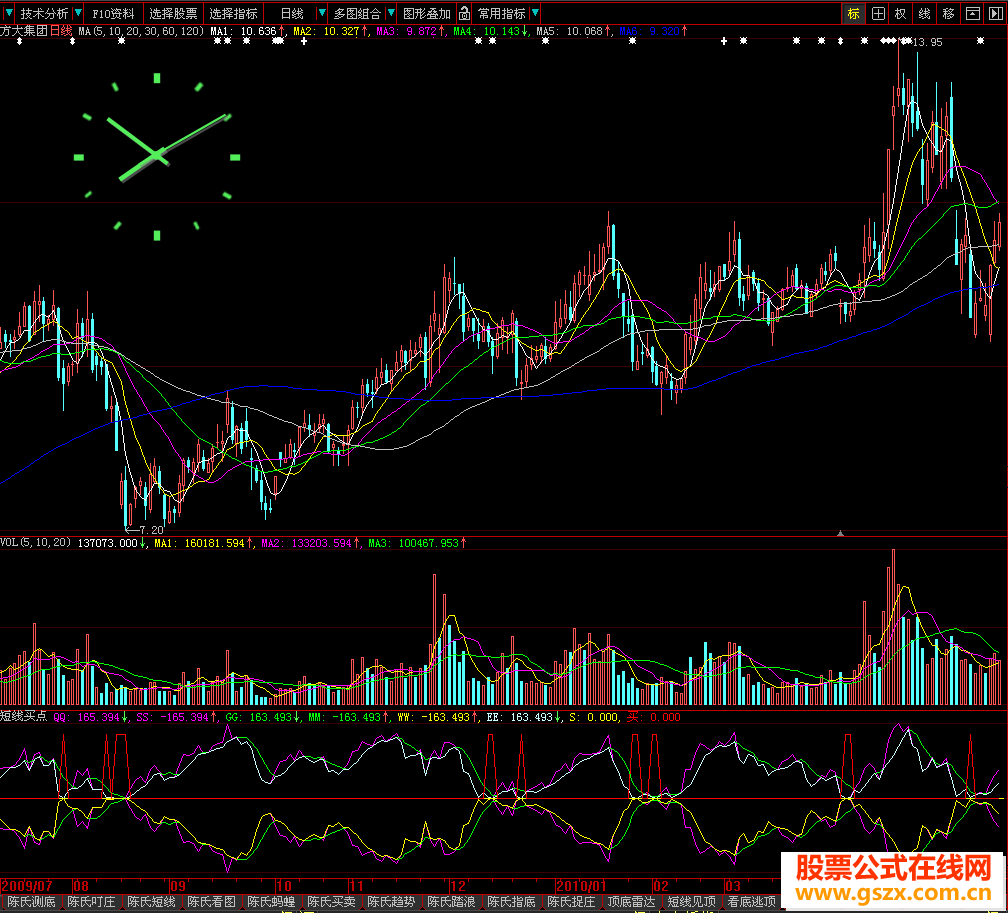The image size is (1008, 913).
Task: Open the 常用指标 menu
Action: tap(501, 14)
